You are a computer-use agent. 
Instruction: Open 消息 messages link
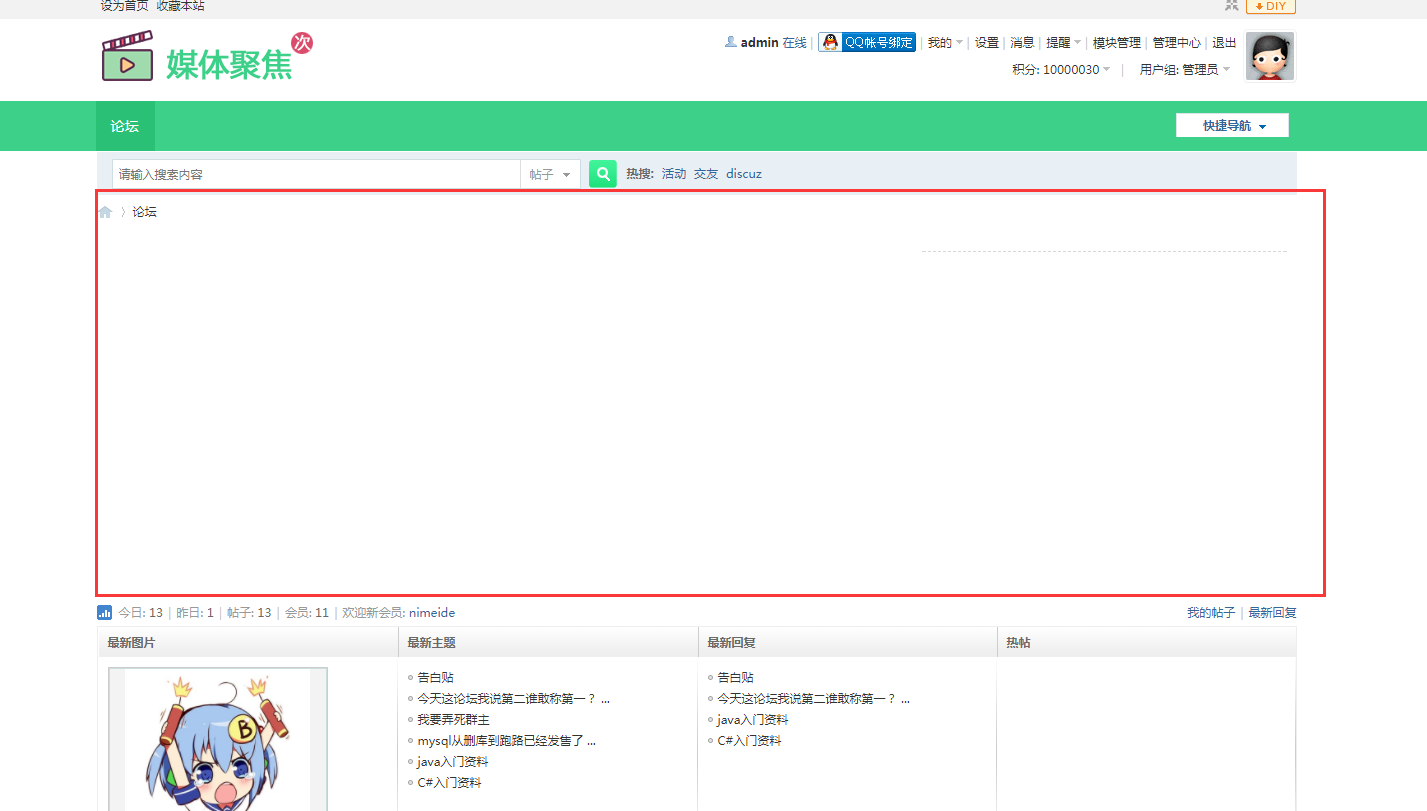(x=1022, y=43)
